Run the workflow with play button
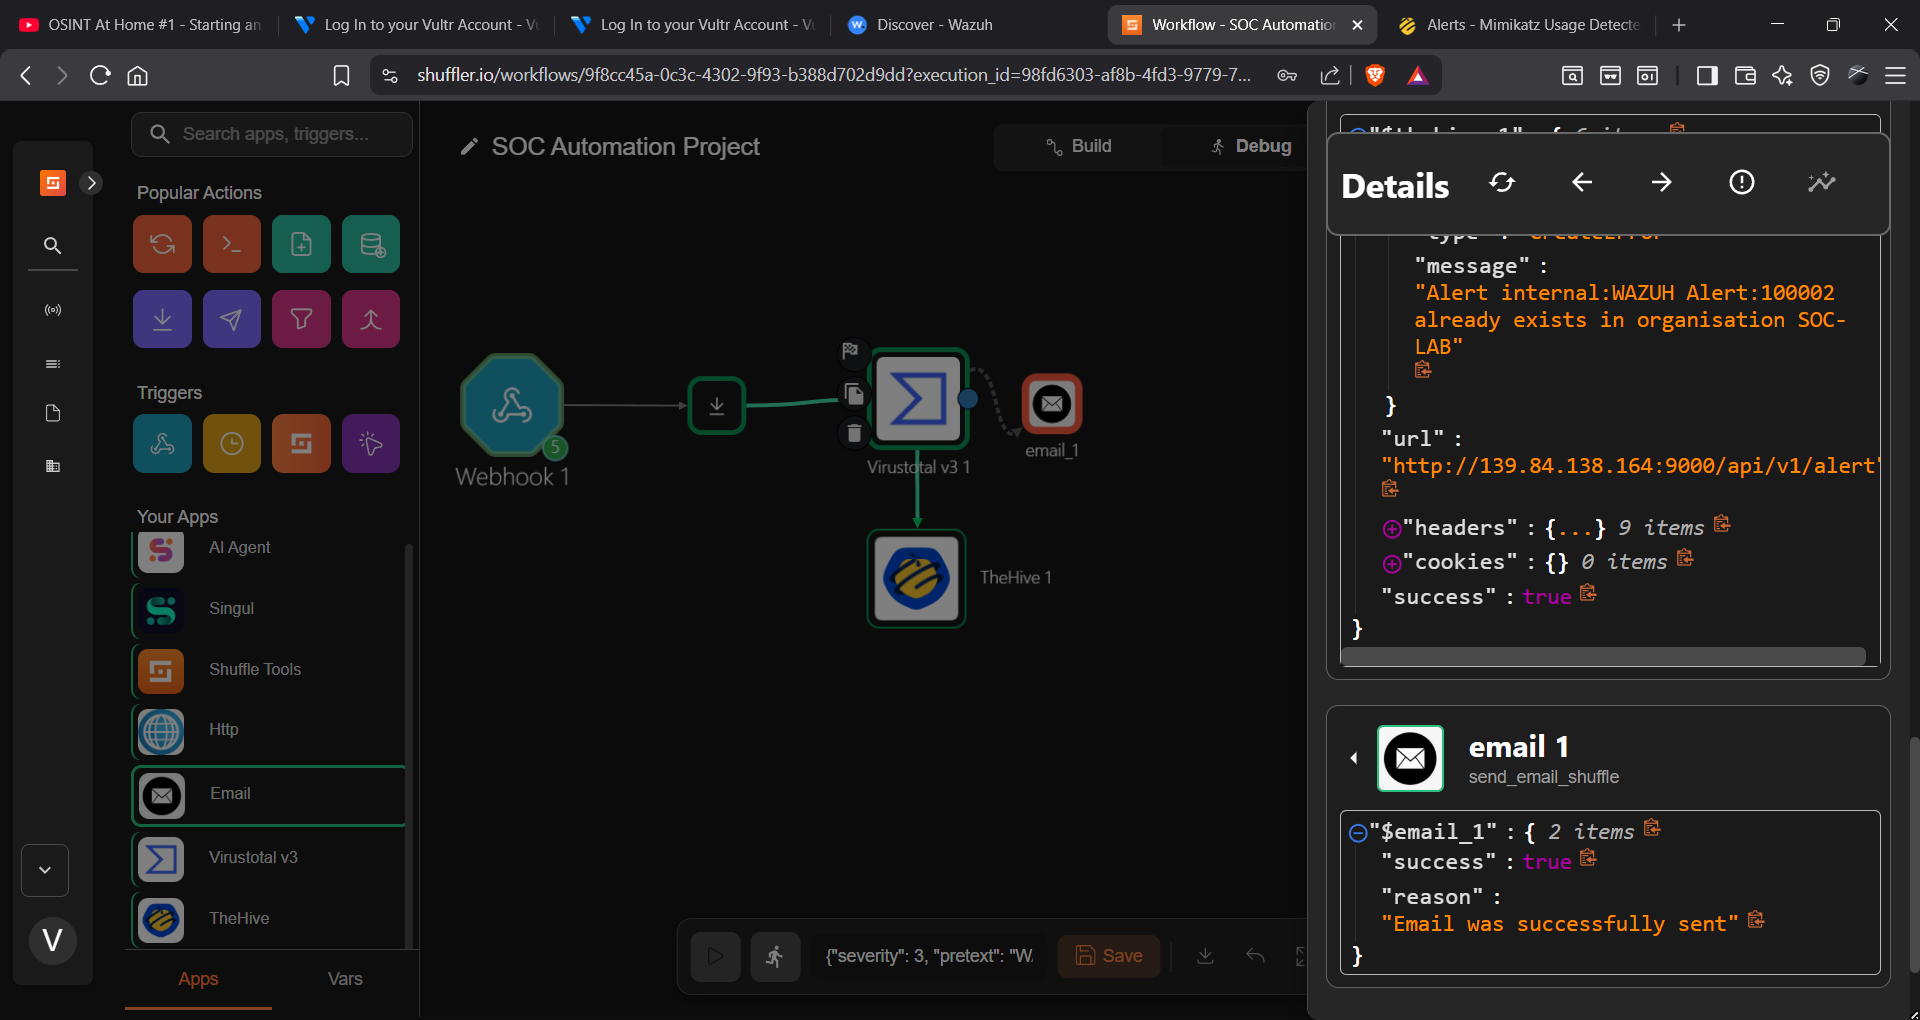The width and height of the screenshot is (1920, 1020). pyautogui.click(x=715, y=956)
